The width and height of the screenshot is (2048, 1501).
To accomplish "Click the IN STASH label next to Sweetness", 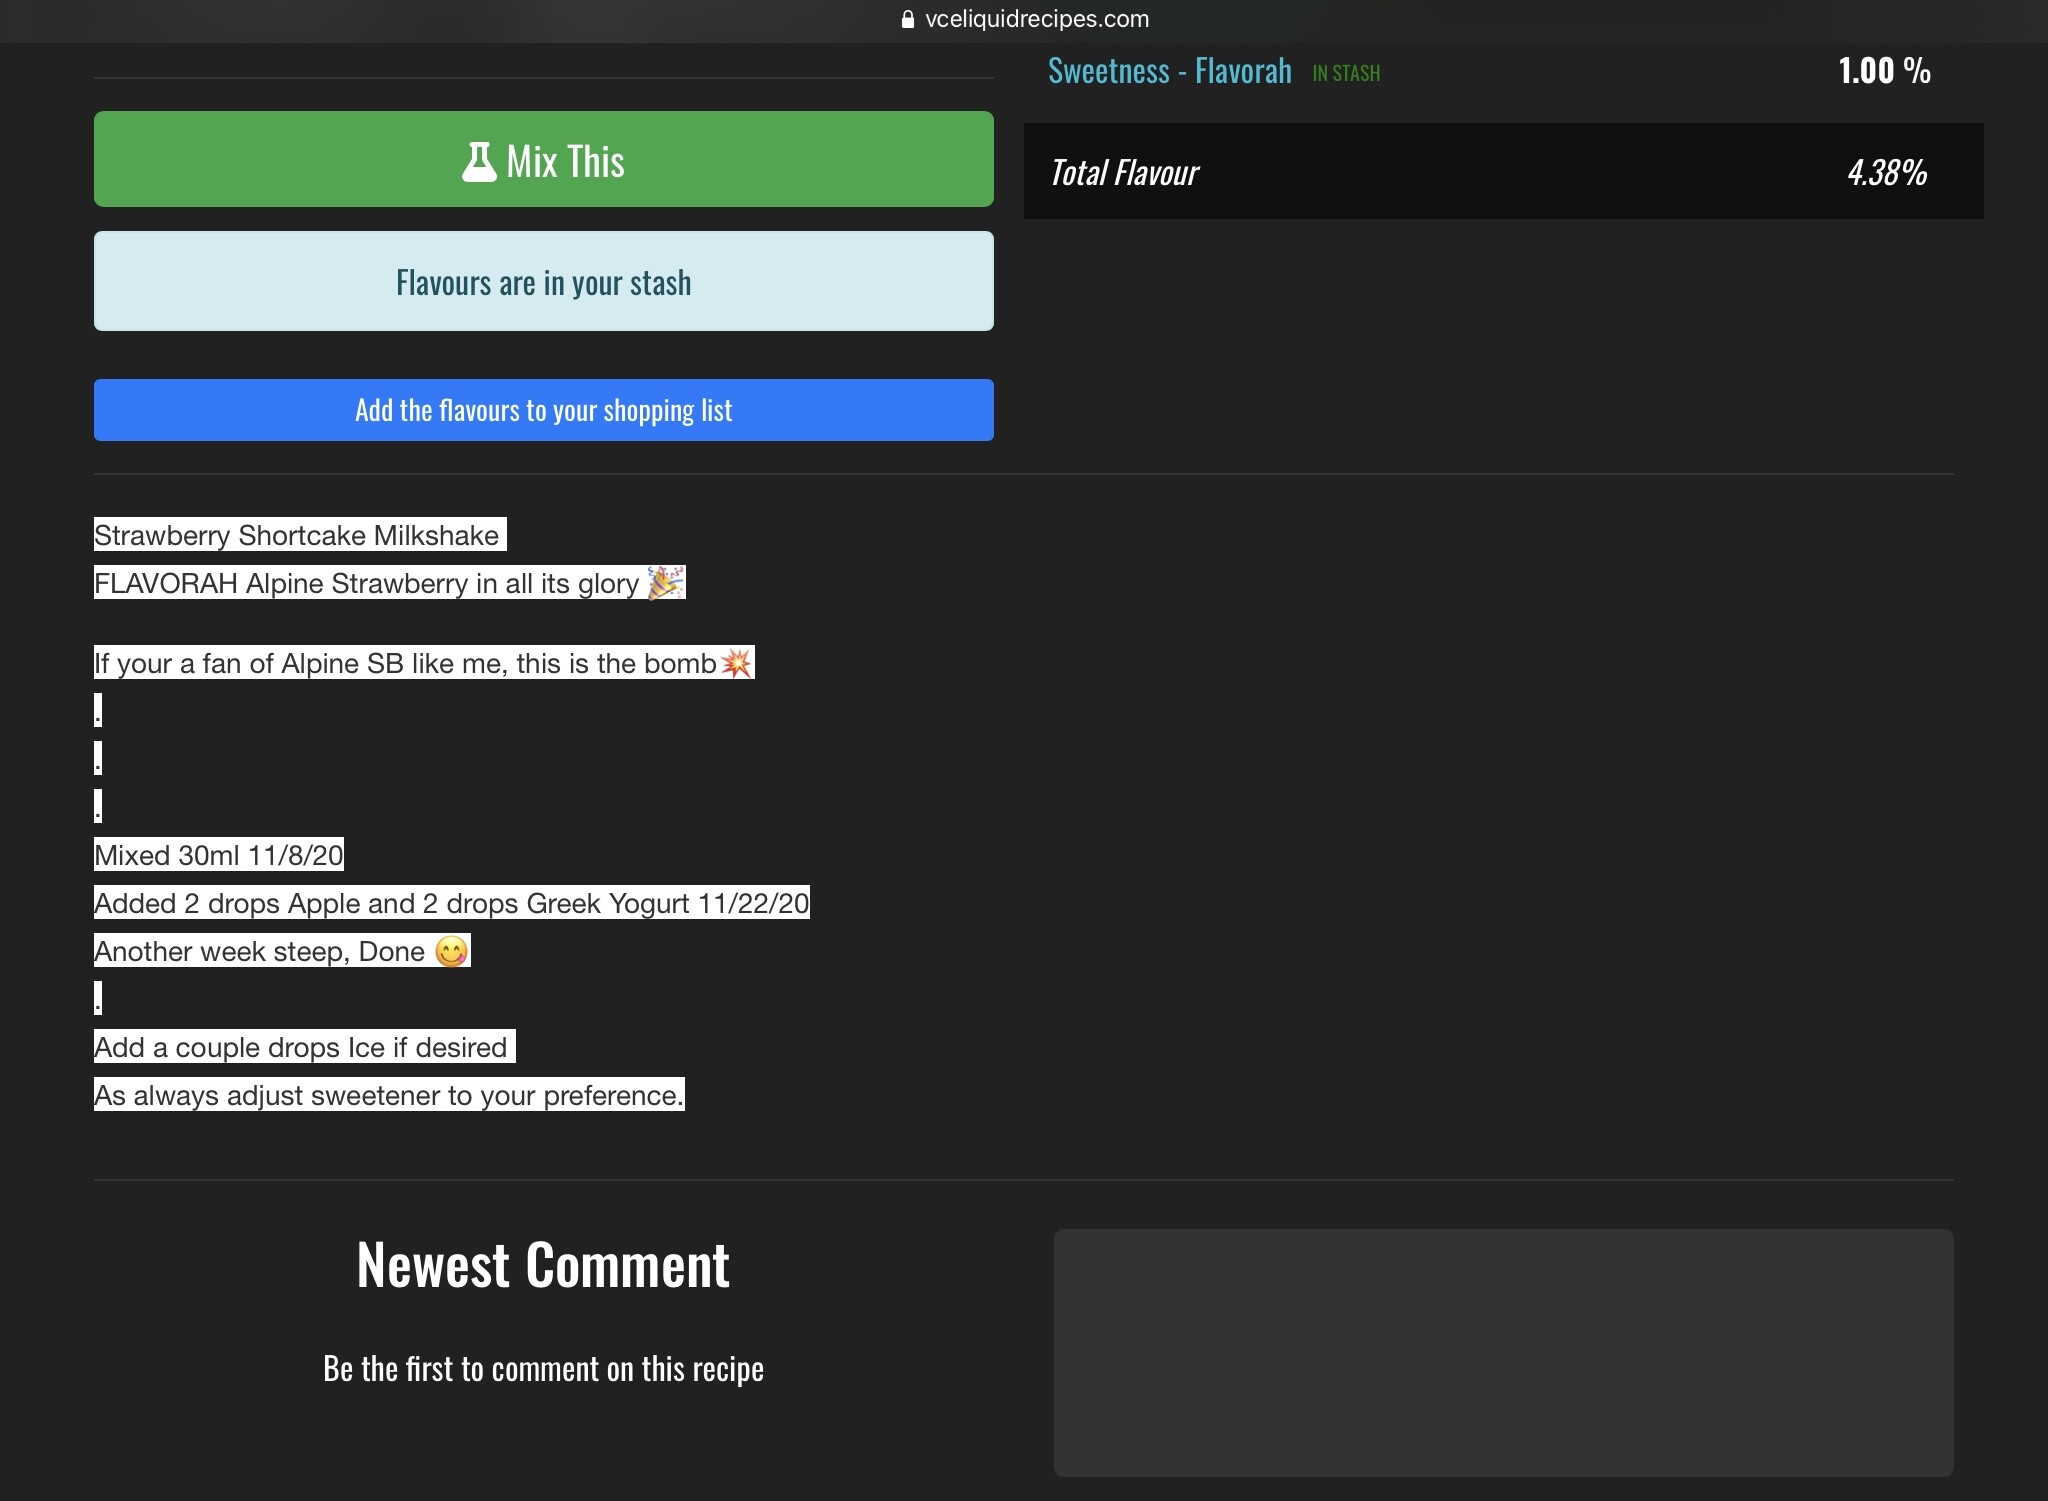I will point(1346,73).
